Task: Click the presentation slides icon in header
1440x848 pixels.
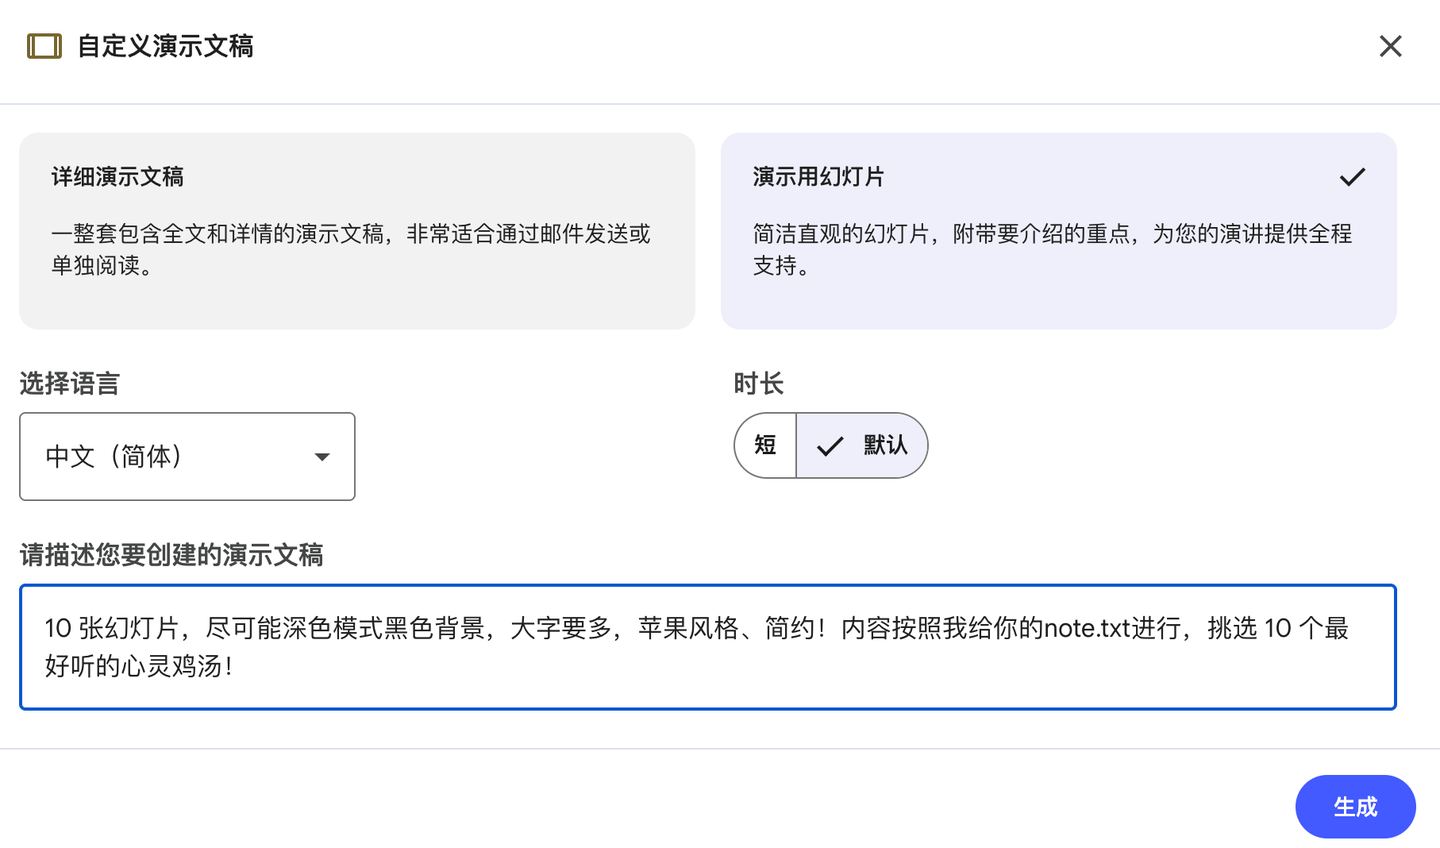Action: pos(44,46)
